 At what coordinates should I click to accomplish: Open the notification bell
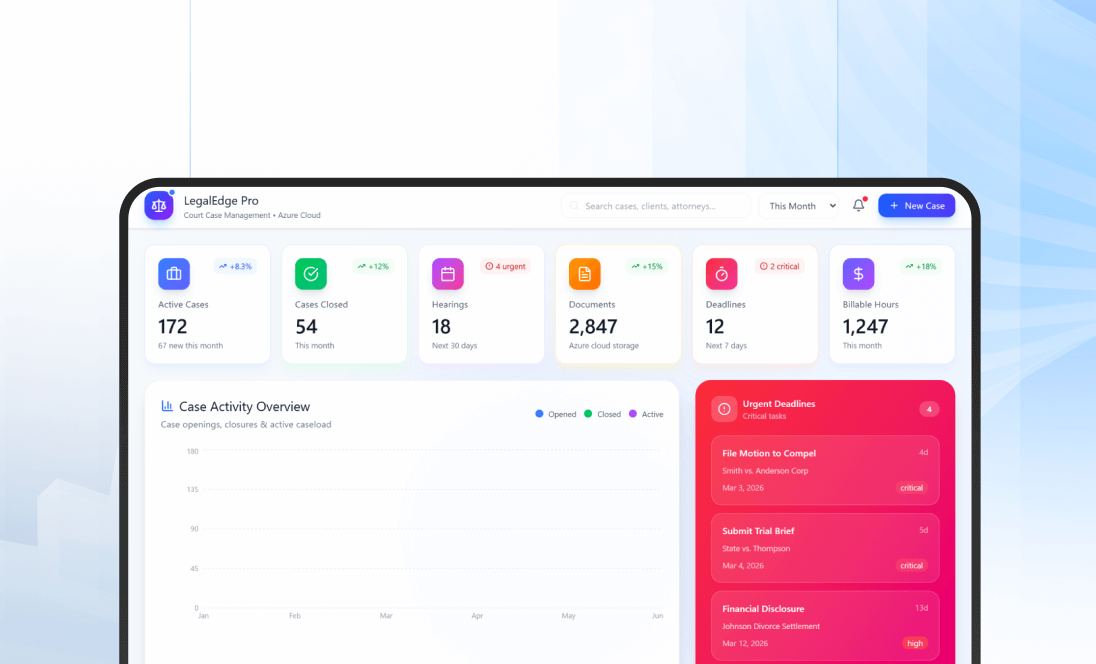tap(858, 205)
